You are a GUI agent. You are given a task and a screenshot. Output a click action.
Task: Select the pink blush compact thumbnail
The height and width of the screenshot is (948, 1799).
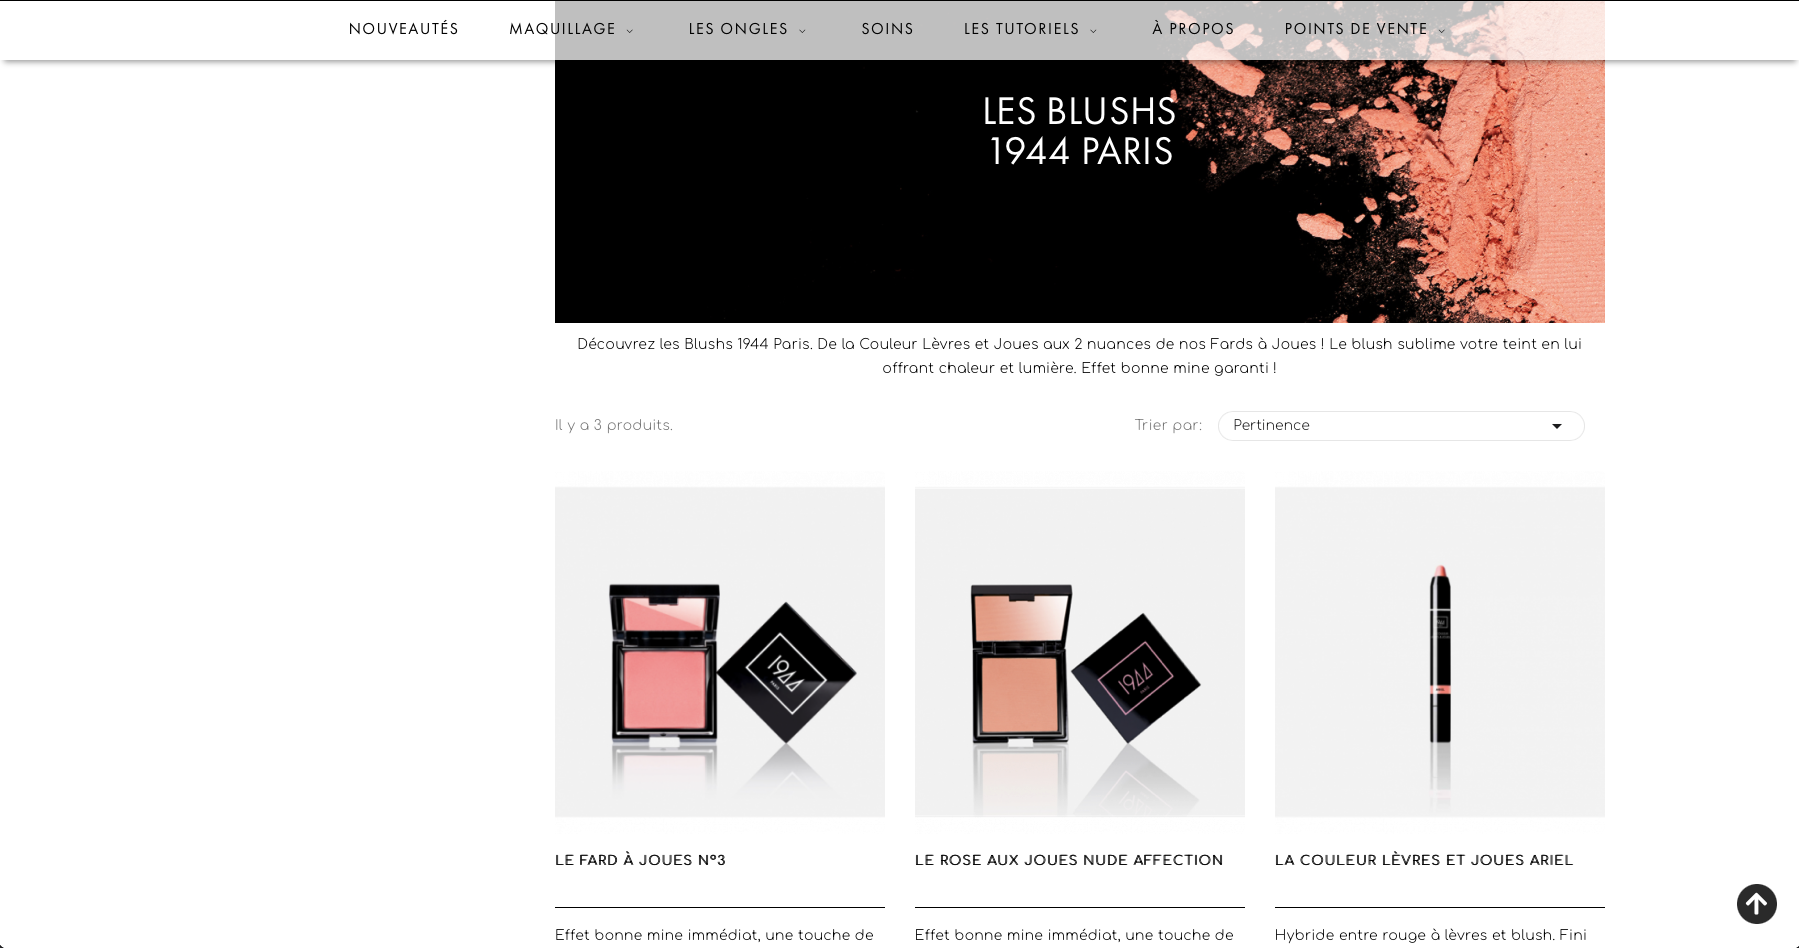click(x=720, y=652)
